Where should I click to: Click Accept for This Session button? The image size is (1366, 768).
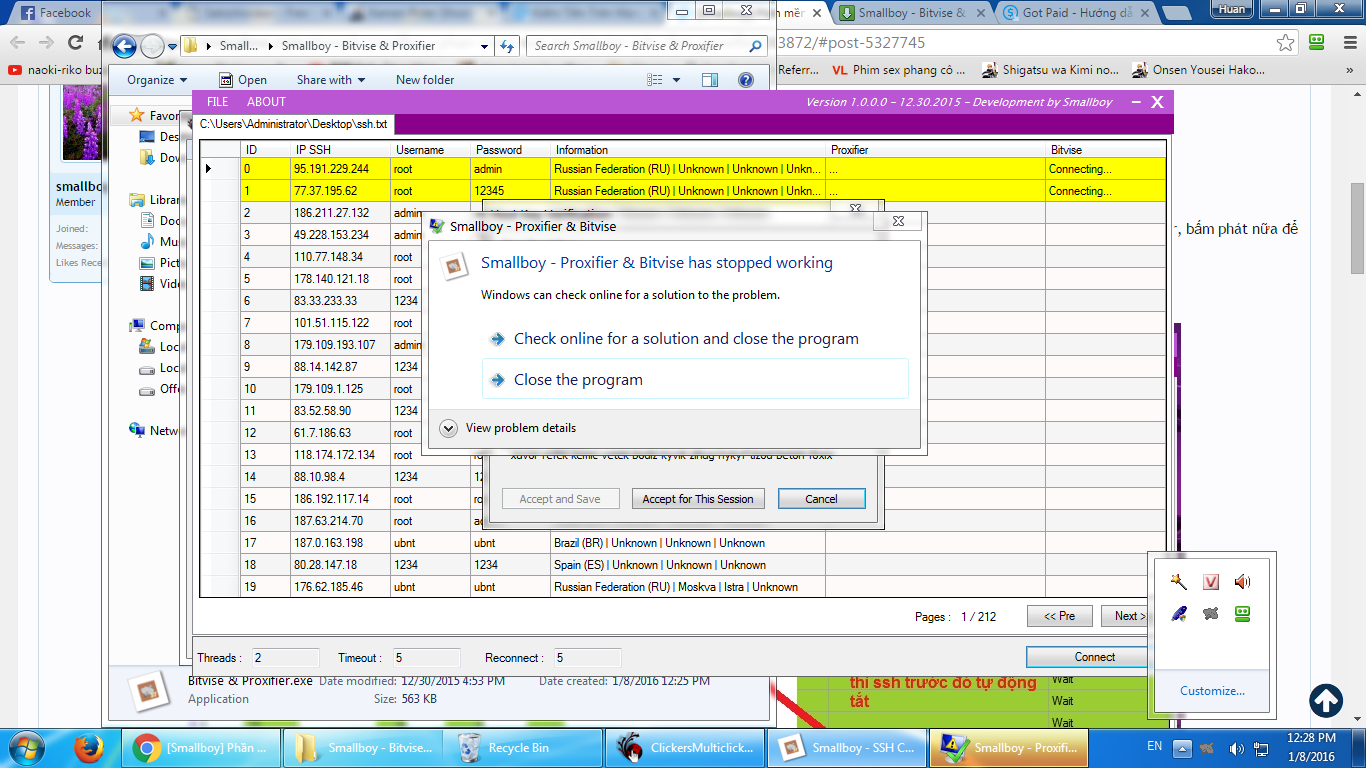click(x=698, y=499)
